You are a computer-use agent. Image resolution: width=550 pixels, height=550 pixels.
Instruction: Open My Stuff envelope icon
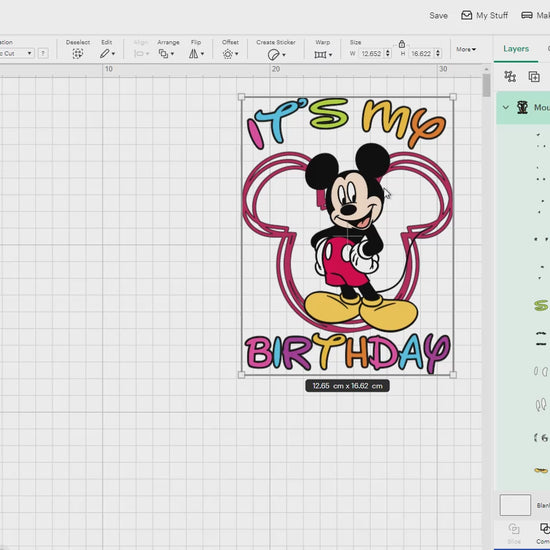tap(466, 15)
